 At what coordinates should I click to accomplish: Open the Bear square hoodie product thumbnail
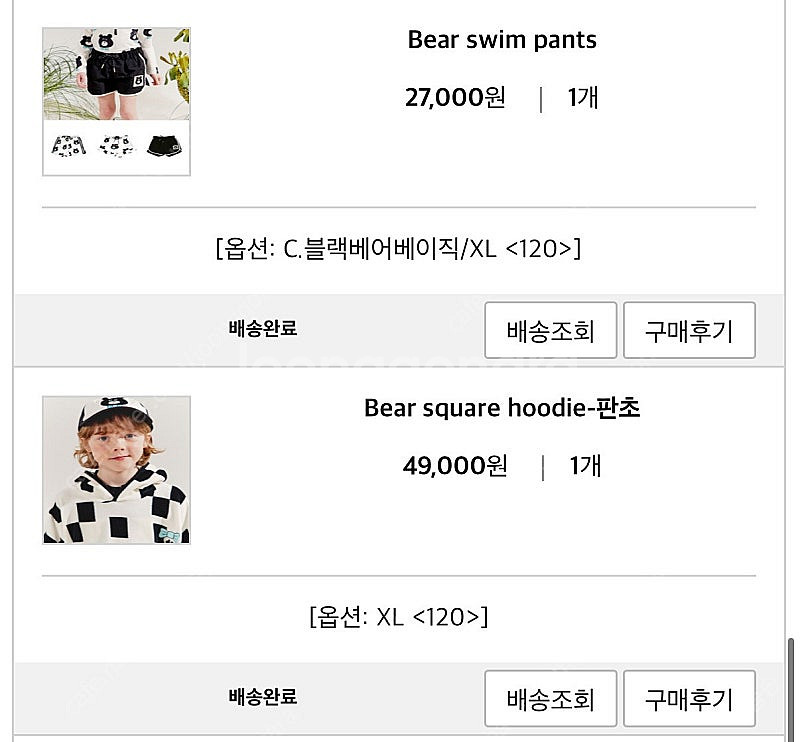click(x=116, y=470)
